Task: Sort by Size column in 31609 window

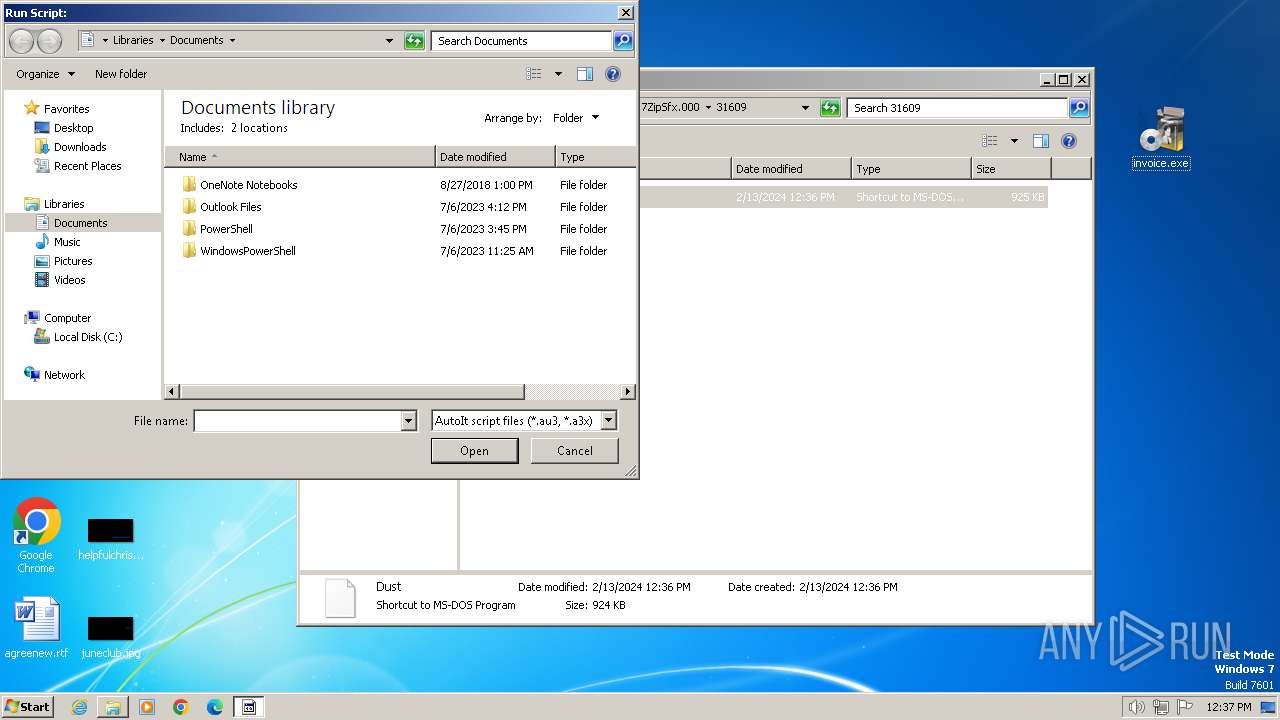Action: 1010,169
